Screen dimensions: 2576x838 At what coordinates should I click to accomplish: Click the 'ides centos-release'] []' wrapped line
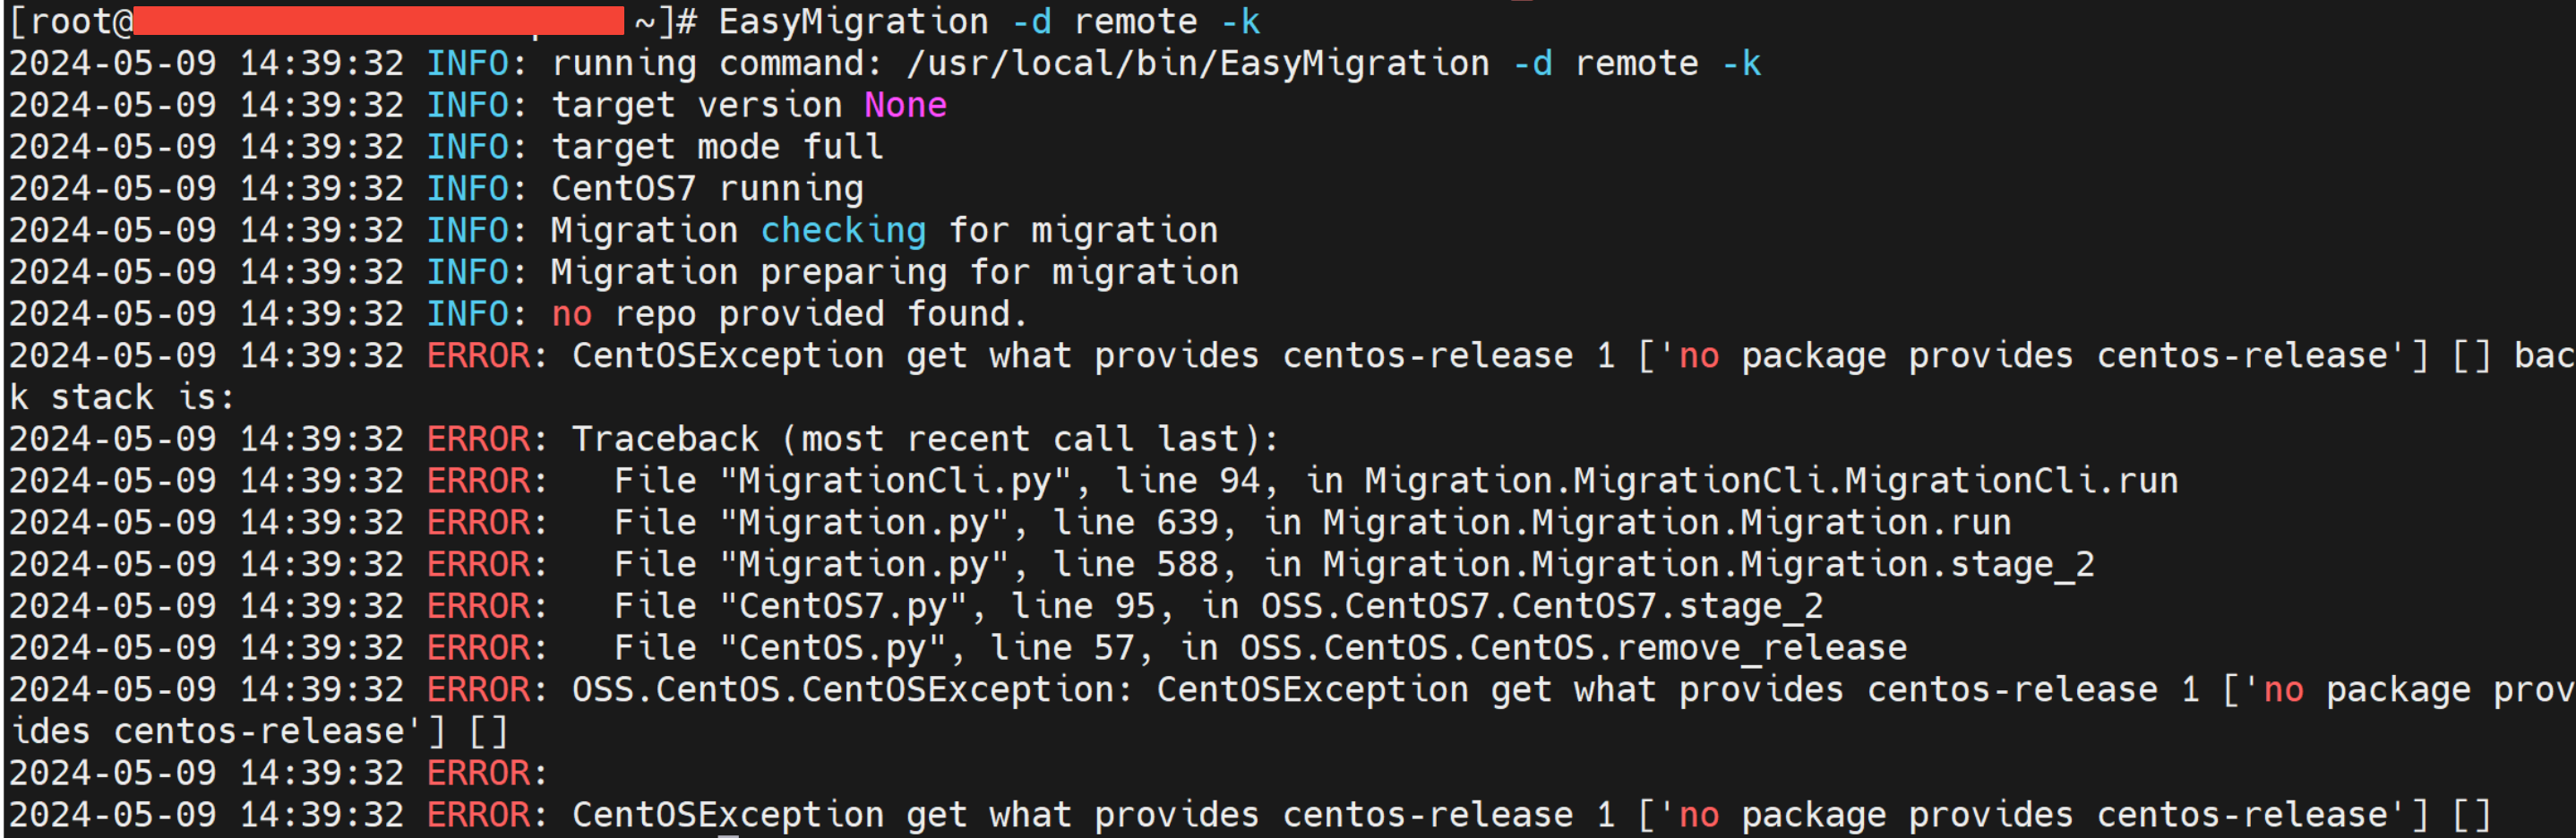(x=259, y=732)
